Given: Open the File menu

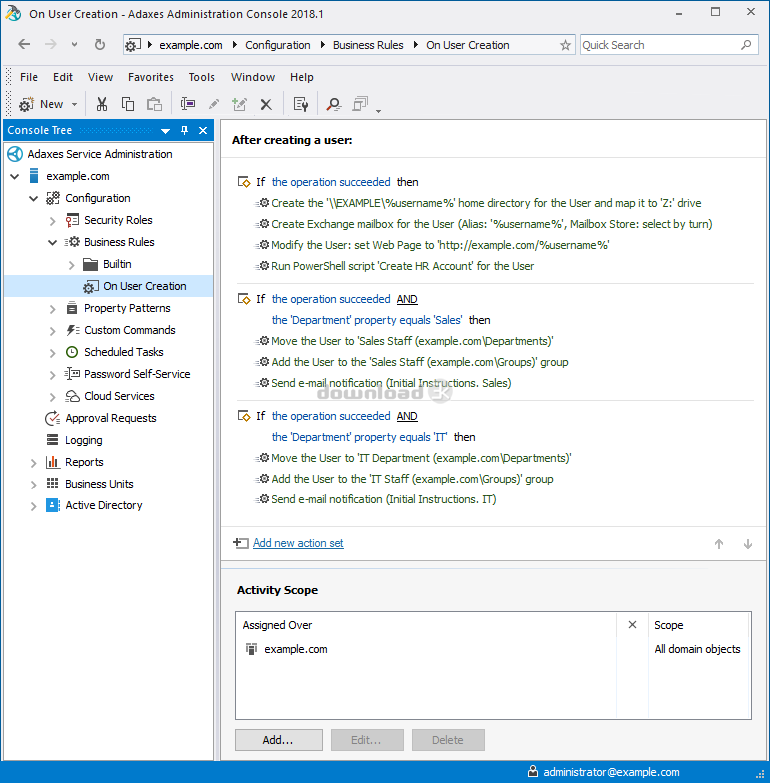Looking at the screenshot, I should click(x=28, y=77).
